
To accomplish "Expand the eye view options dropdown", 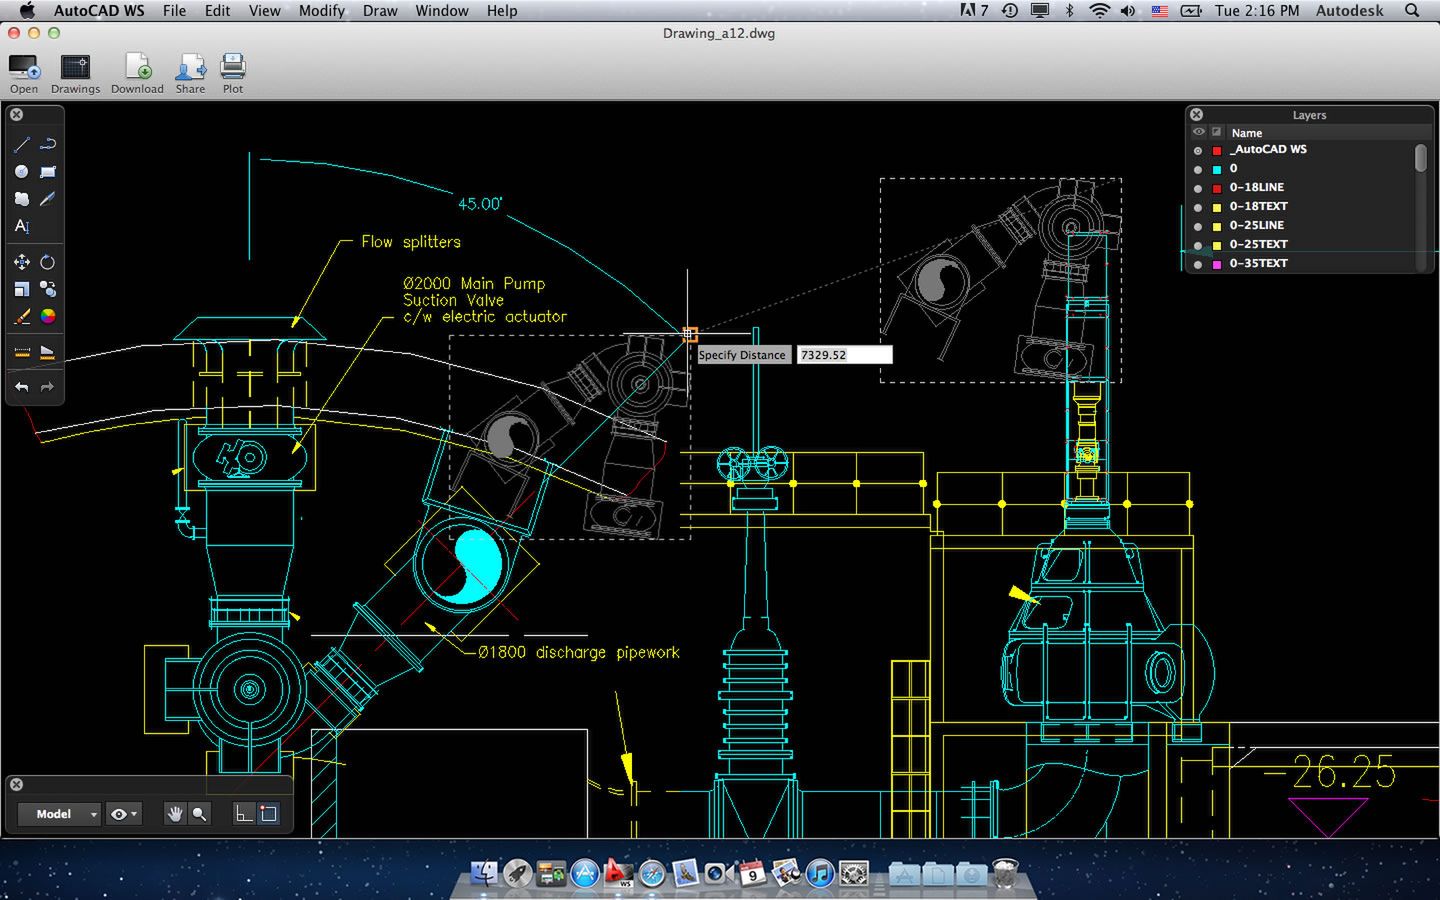I will [x=124, y=814].
